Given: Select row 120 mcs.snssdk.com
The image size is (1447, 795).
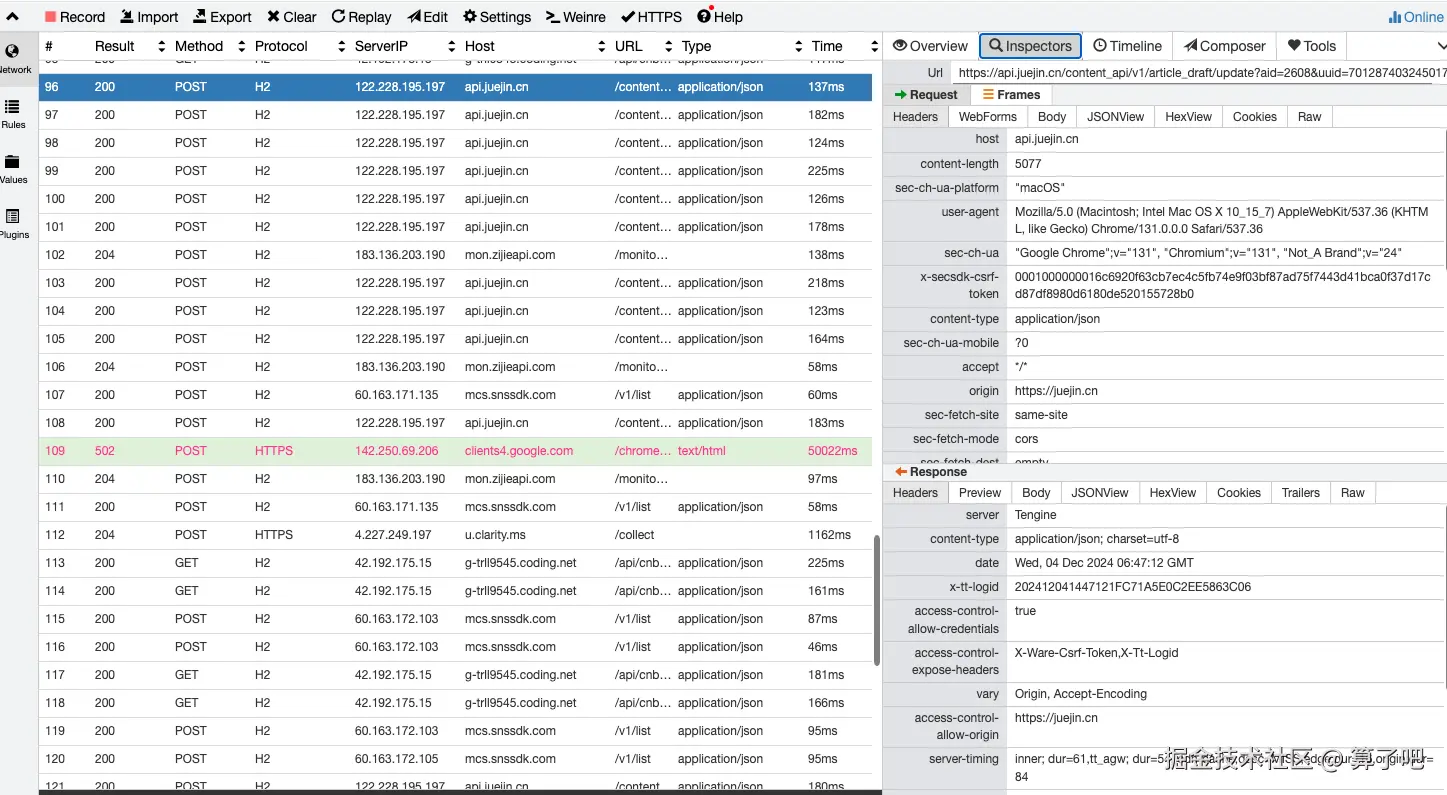Looking at the screenshot, I should [x=455, y=759].
